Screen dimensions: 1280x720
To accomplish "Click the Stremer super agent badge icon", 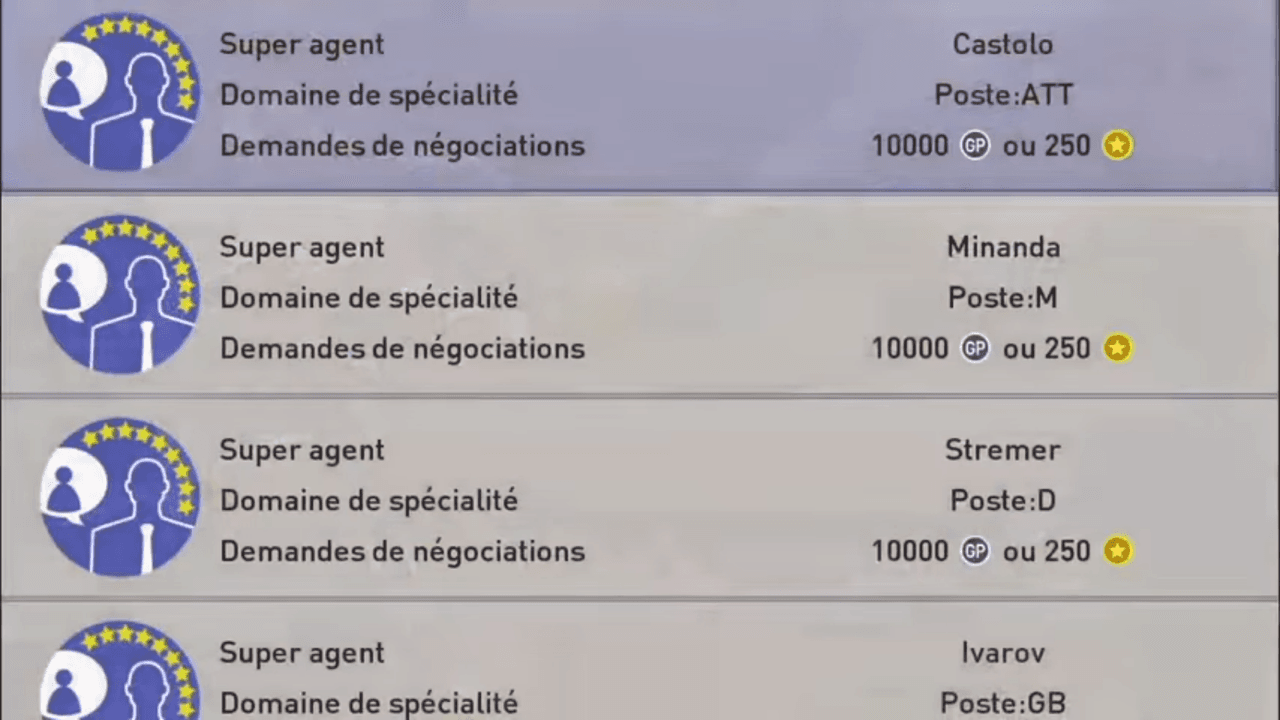I will (x=118, y=498).
